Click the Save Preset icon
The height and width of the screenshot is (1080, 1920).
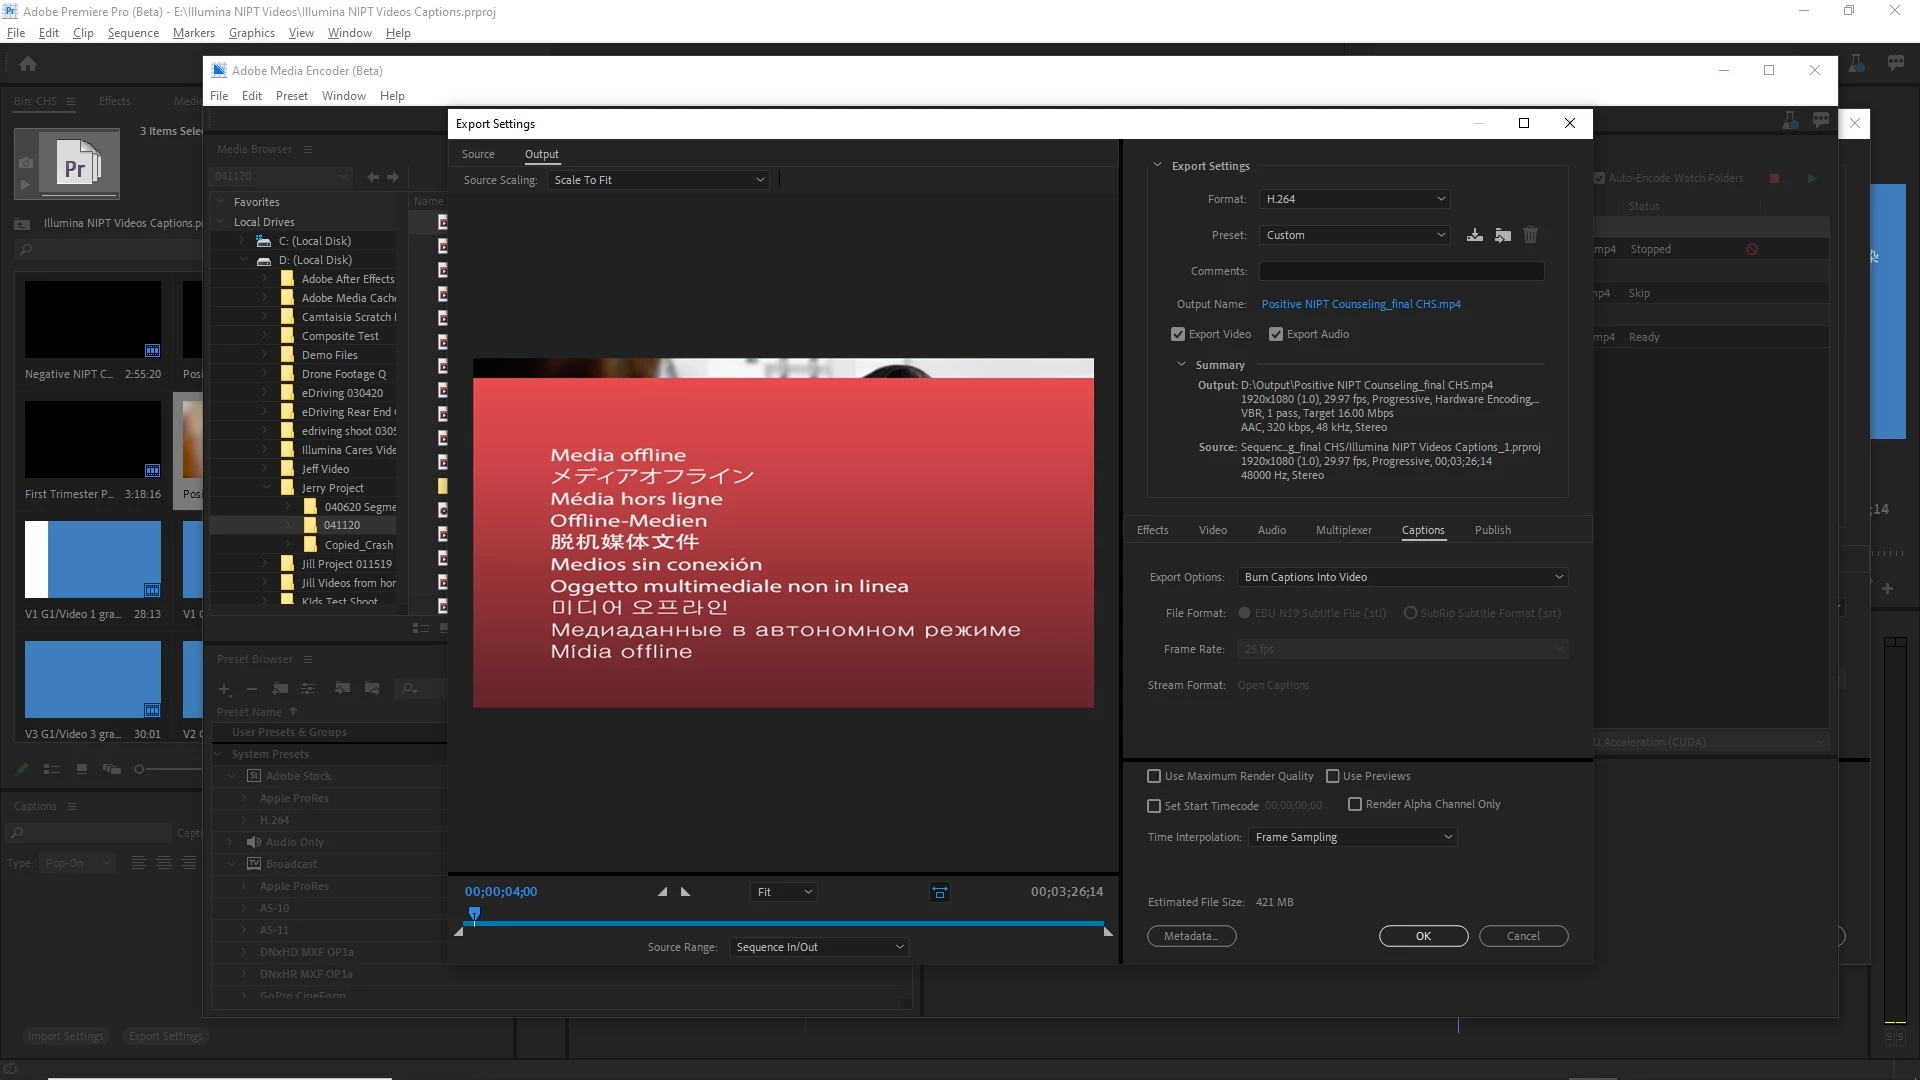pyautogui.click(x=1474, y=235)
